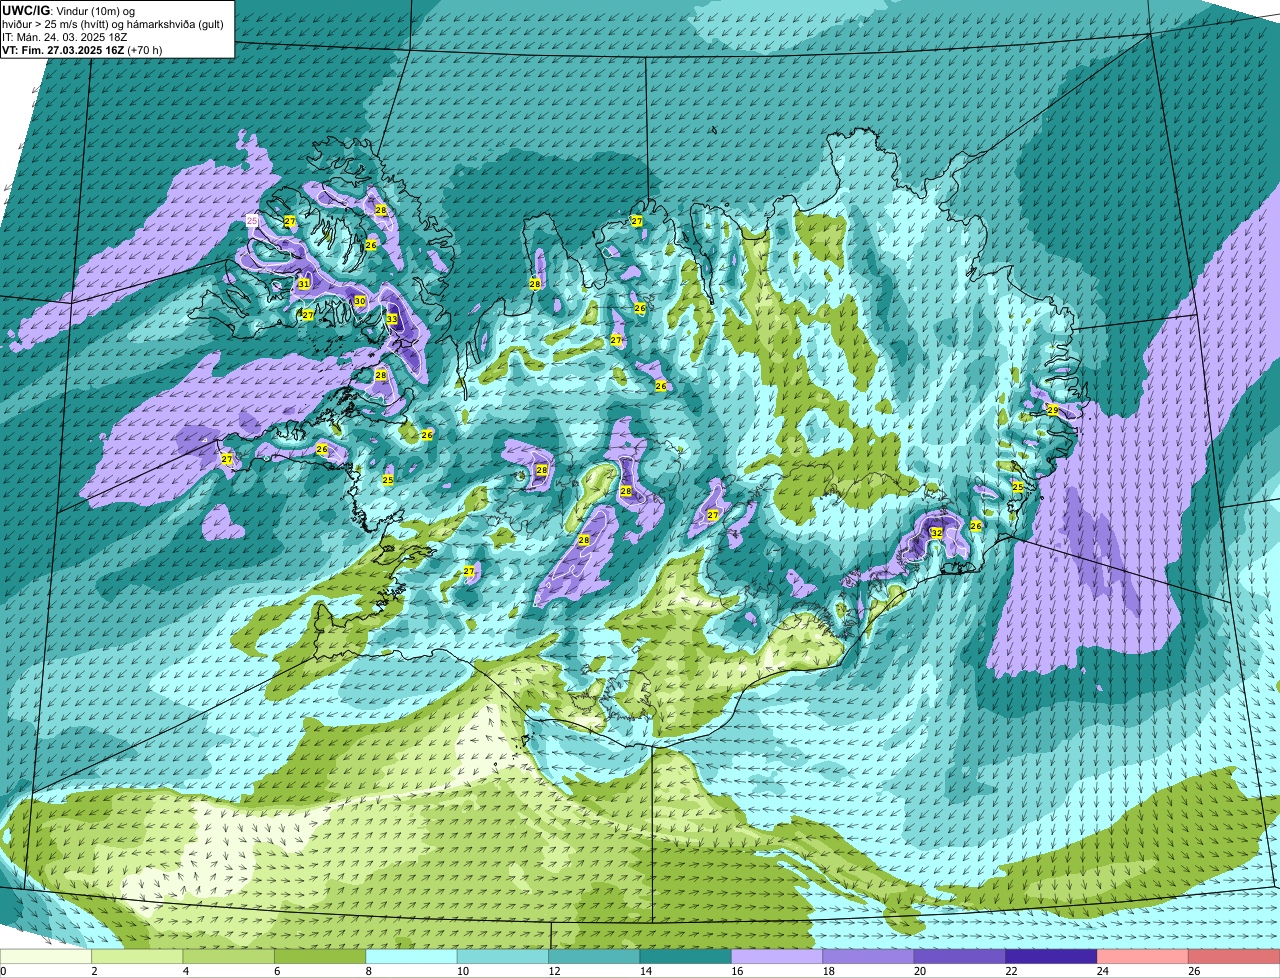Click the legend scale label '18'

coord(828,970)
